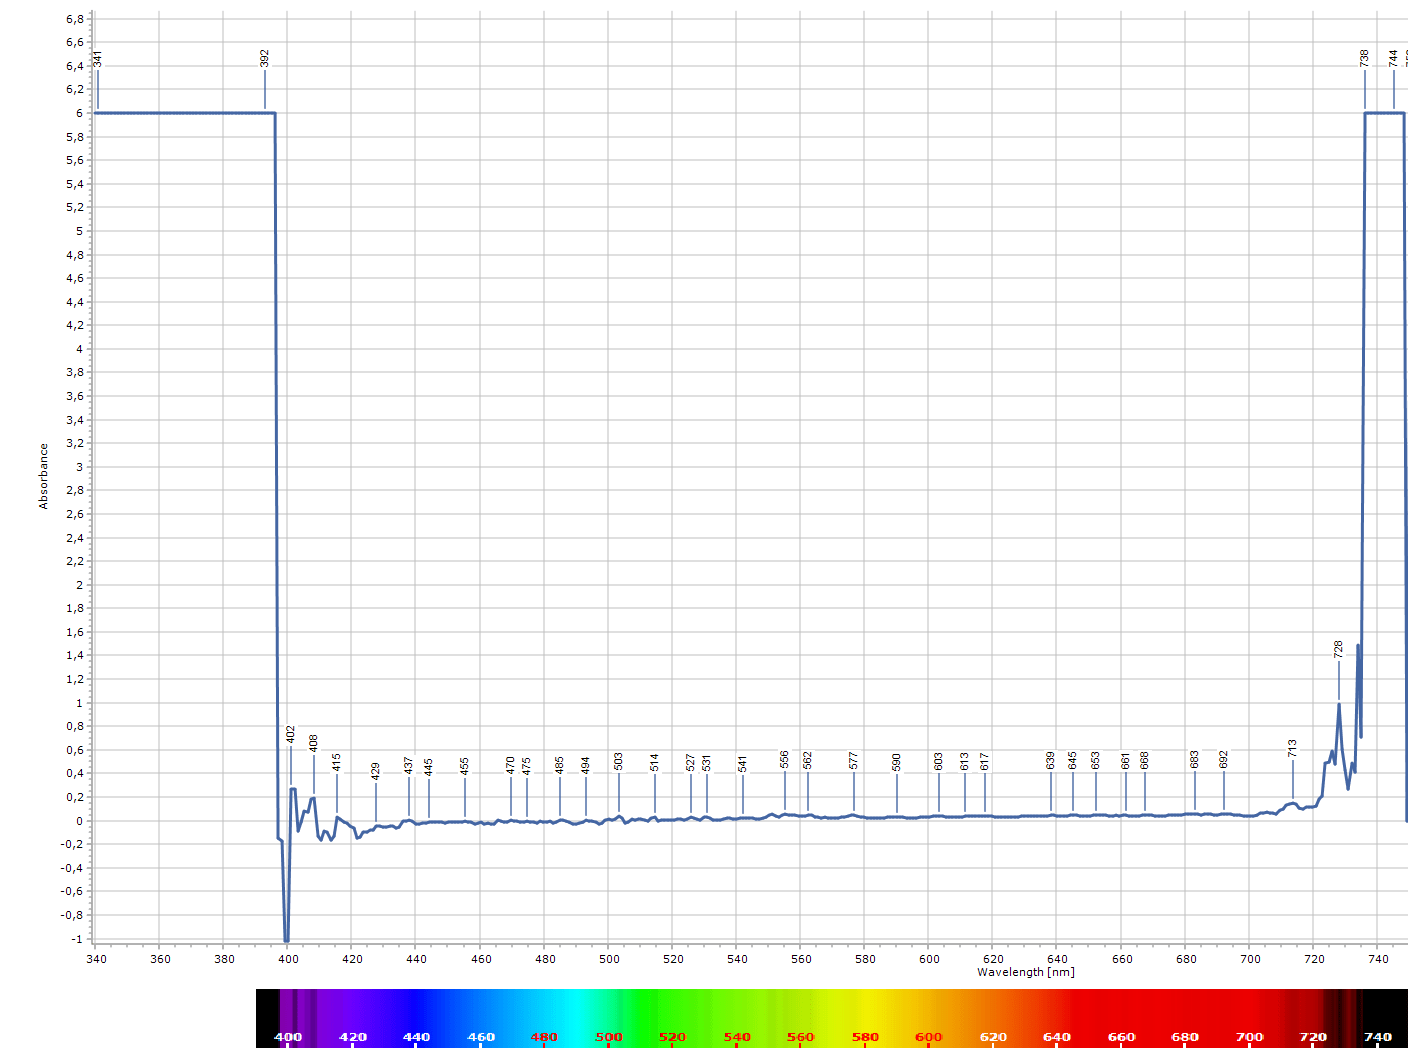This screenshot has height=1063, width=1408.
Task: Select the 590 nm peak label
Action: (897, 762)
